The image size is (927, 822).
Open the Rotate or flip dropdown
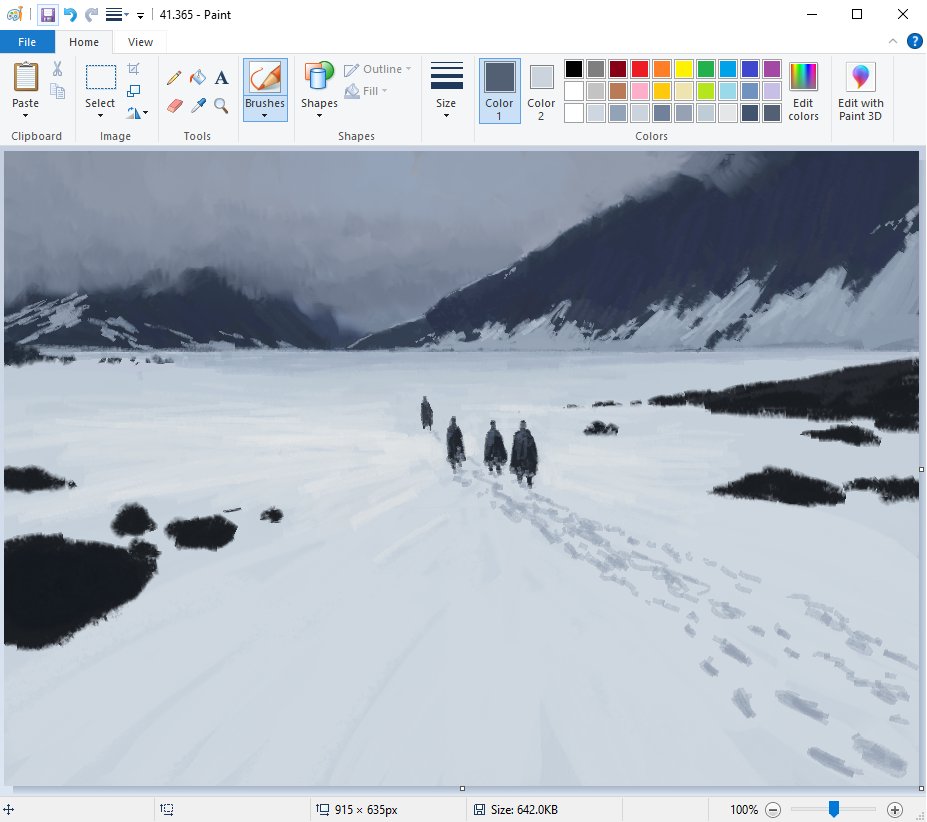(x=137, y=112)
